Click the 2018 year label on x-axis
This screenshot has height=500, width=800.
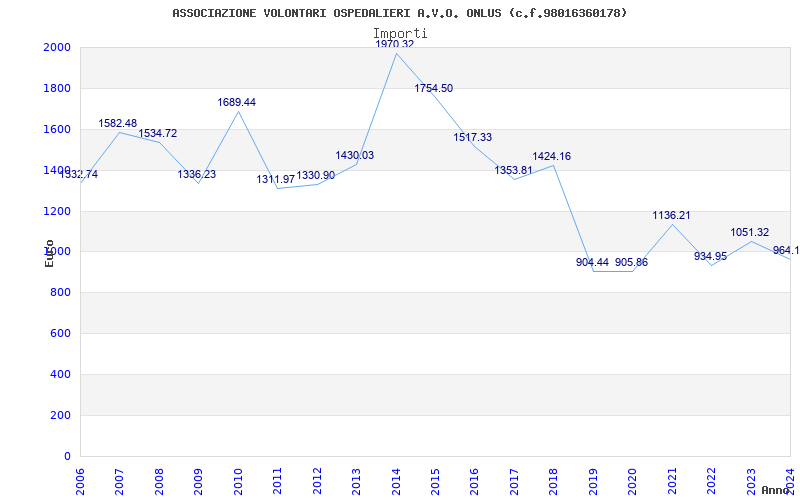[554, 482]
